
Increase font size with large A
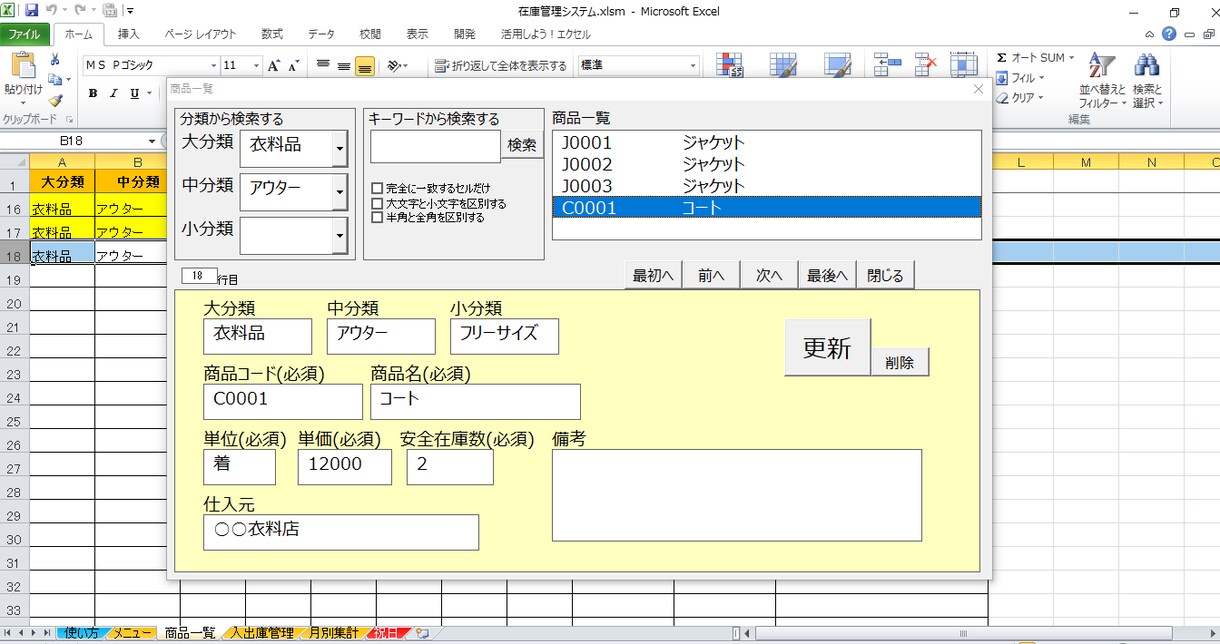[274, 66]
